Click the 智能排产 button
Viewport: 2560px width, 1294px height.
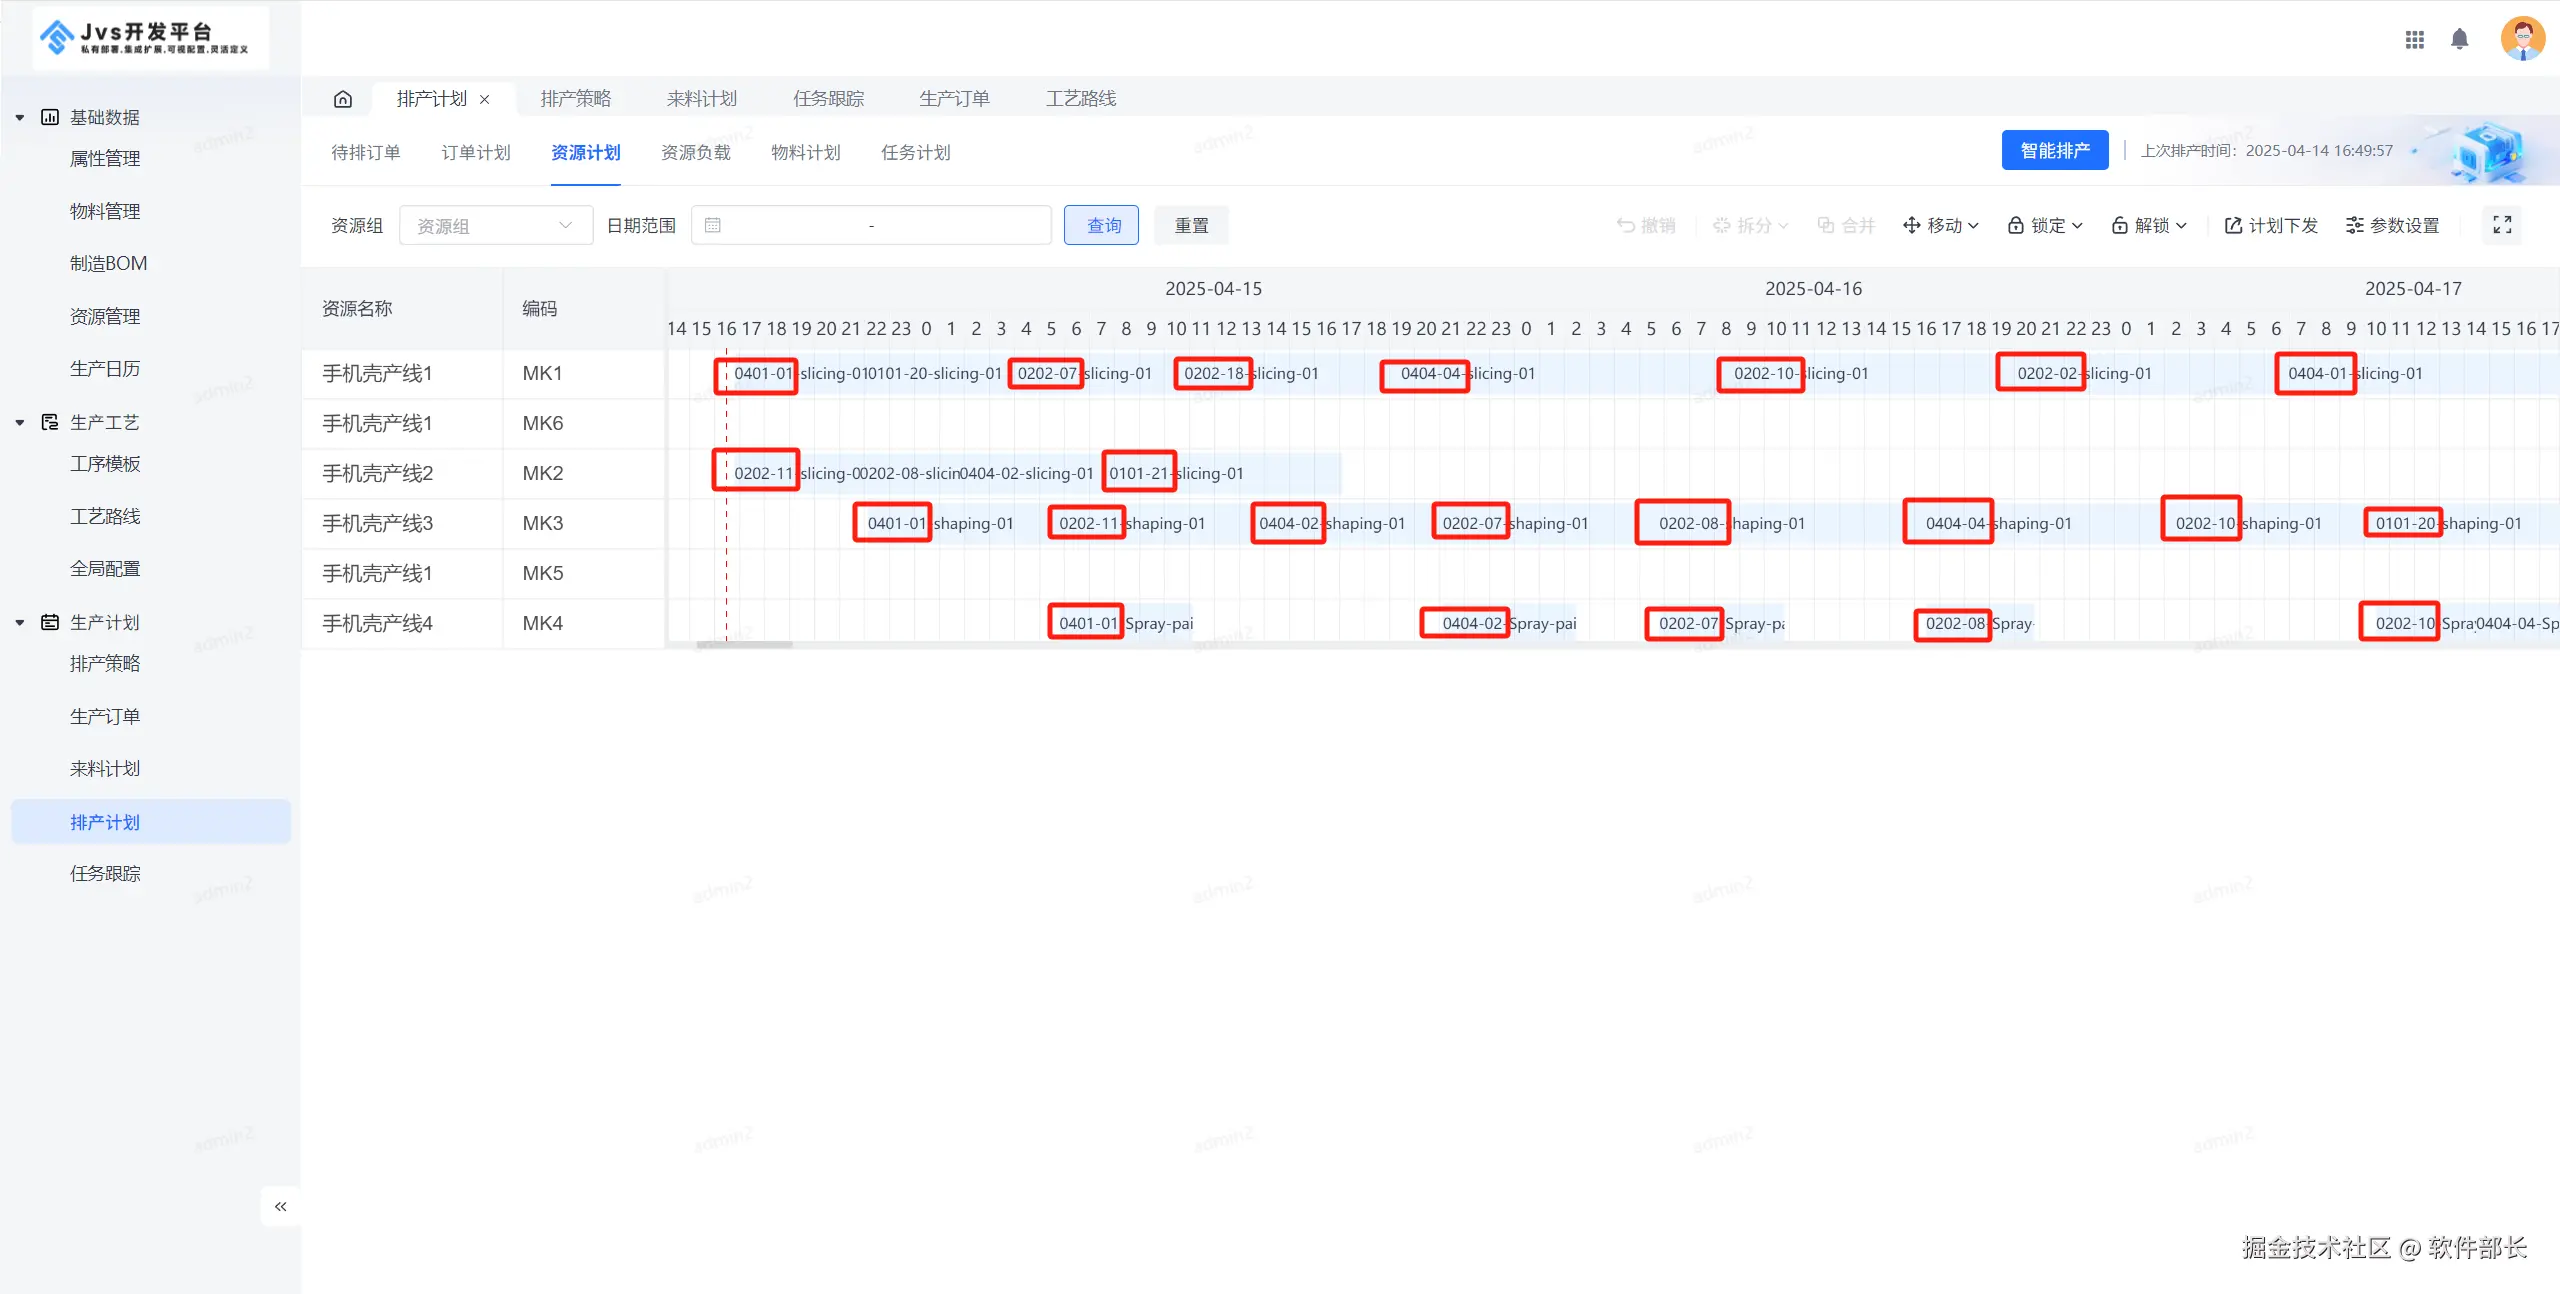(x=2054, y=150)
